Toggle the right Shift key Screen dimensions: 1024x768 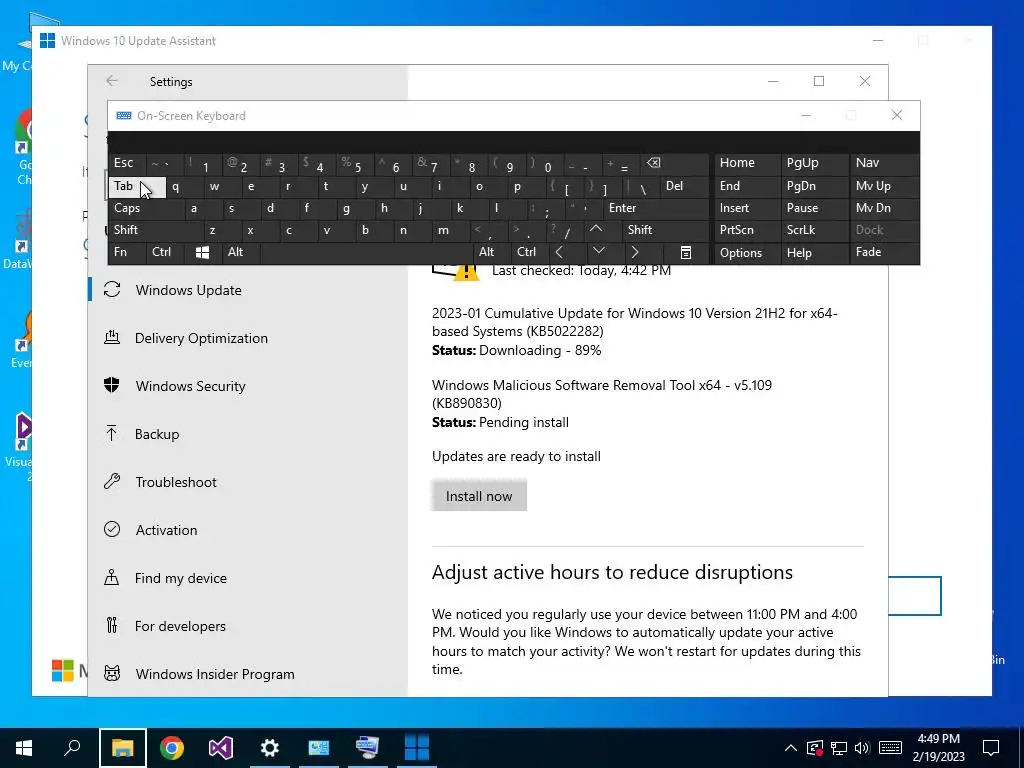click(665, 230)
